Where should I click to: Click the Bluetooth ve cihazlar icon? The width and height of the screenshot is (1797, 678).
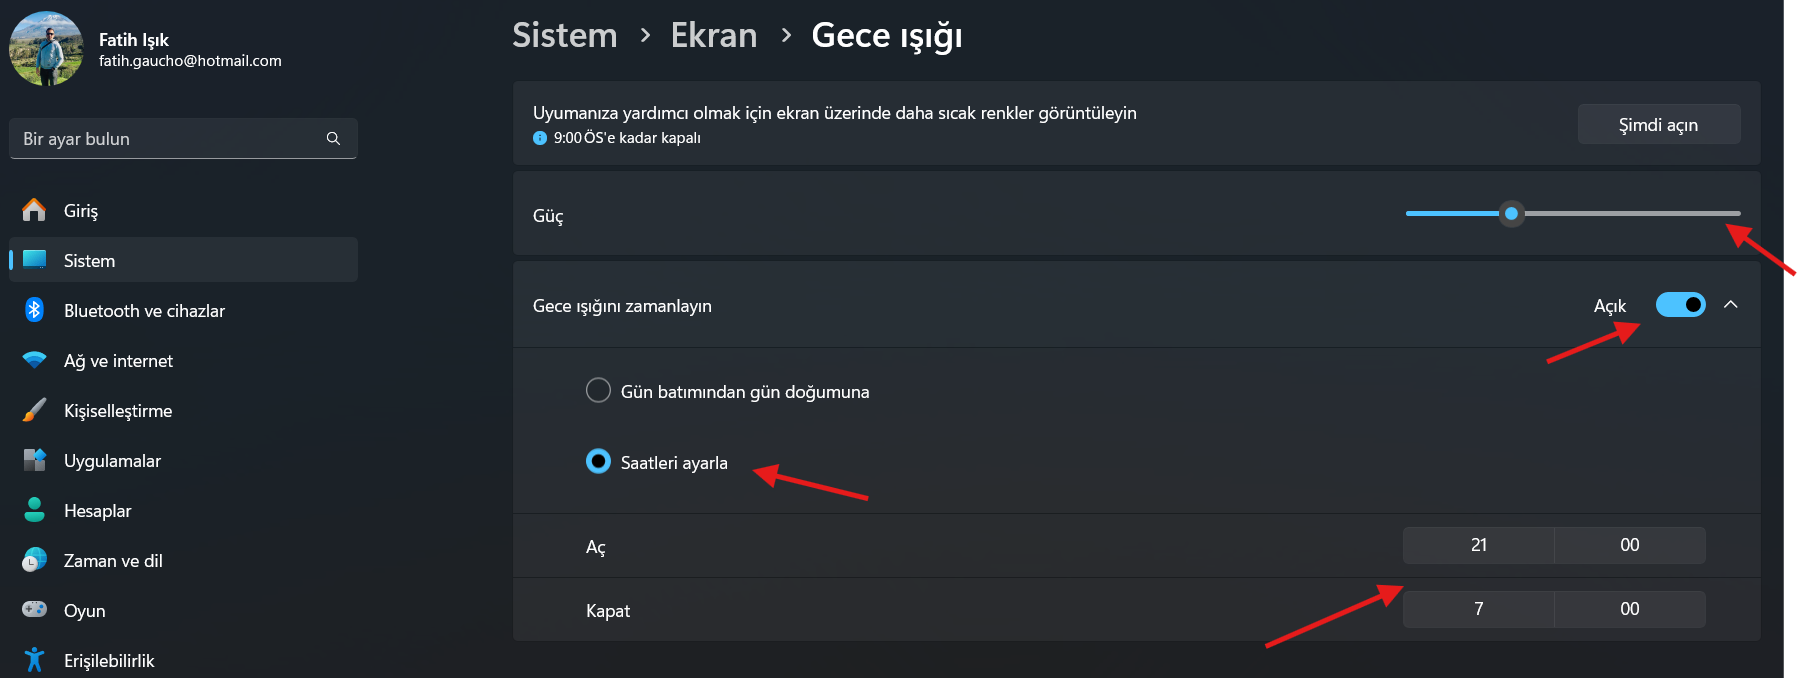coord(34,310)
